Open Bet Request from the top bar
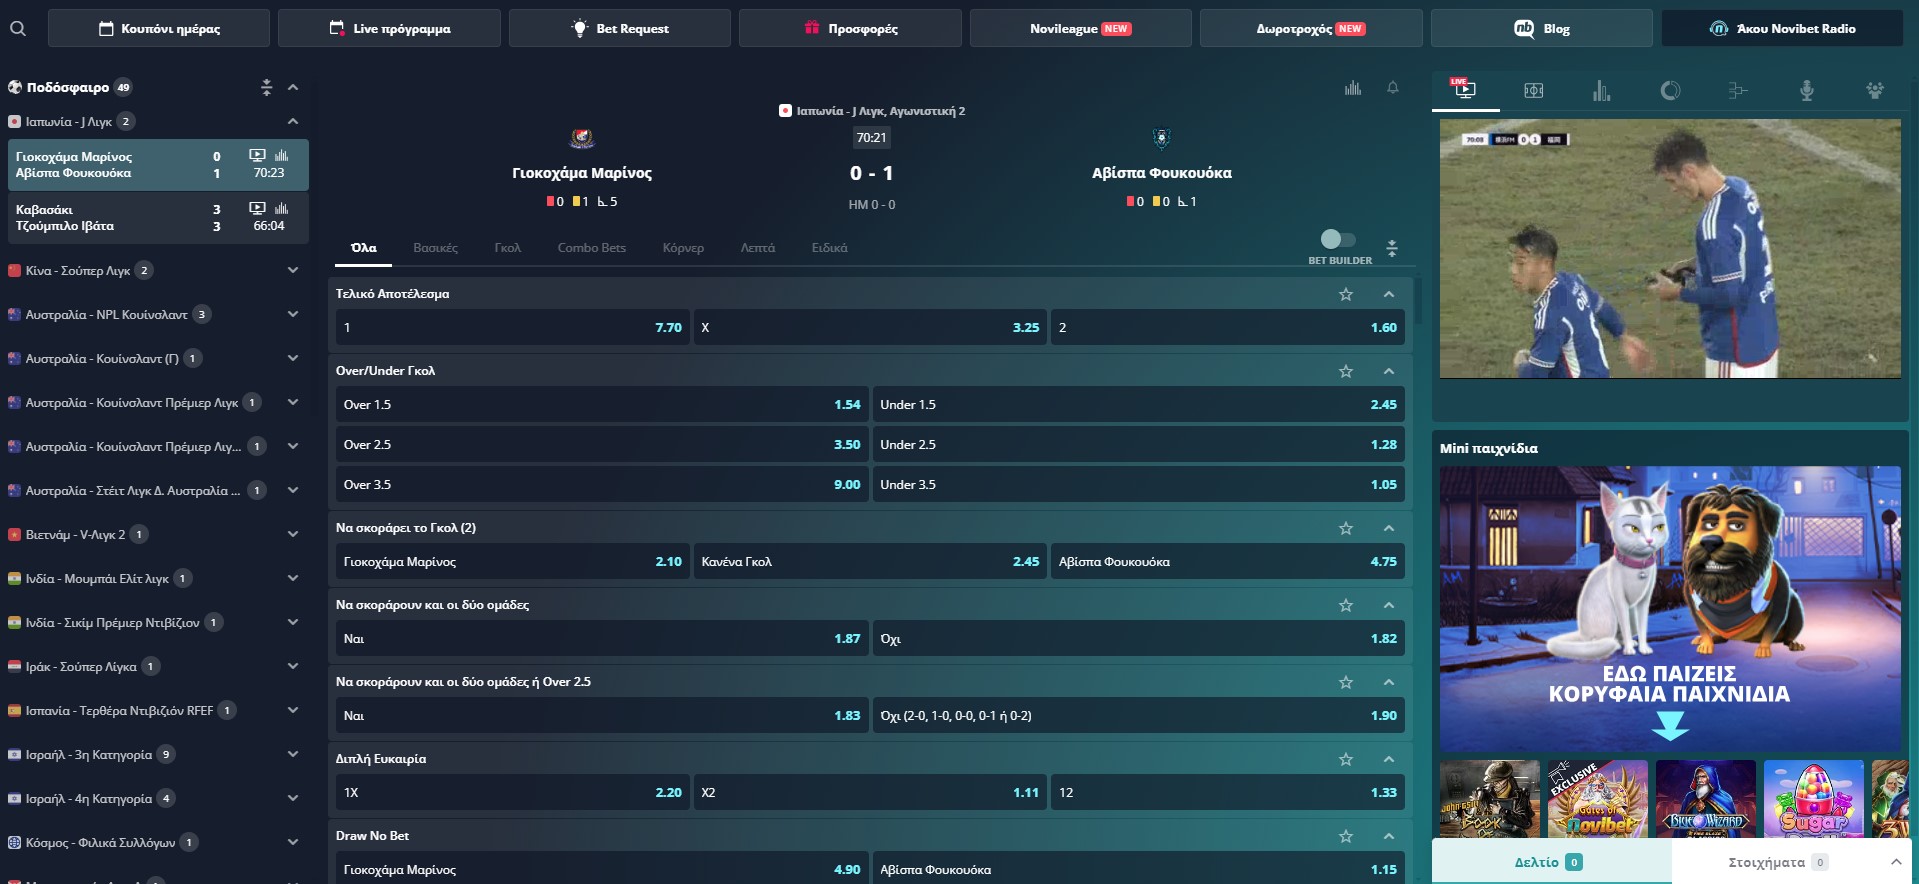Image resolution: width=1919 pixels, height=884 pixels. [x=620, y=28]
